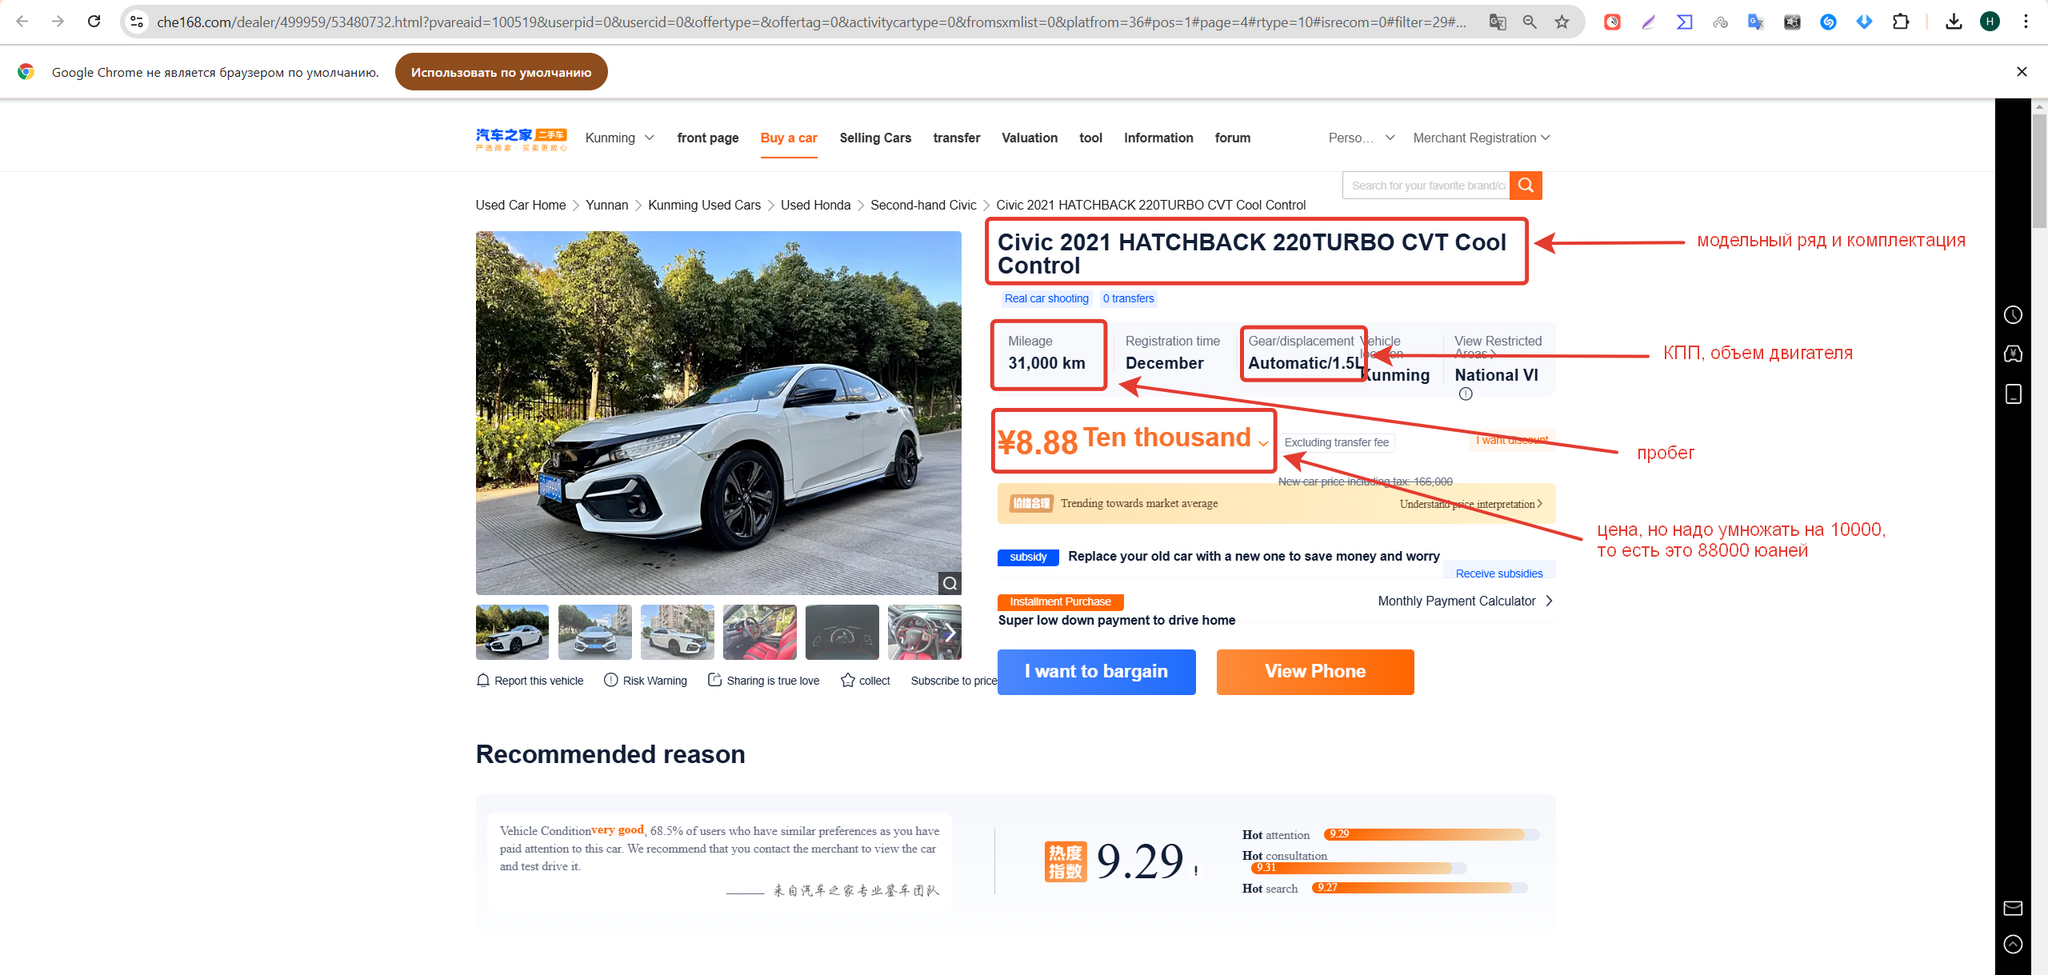Viewport: 2048px width, 975px height.
Task: Click the Hot consultation 9.31 bar
Action: [x=1359, y=868]
